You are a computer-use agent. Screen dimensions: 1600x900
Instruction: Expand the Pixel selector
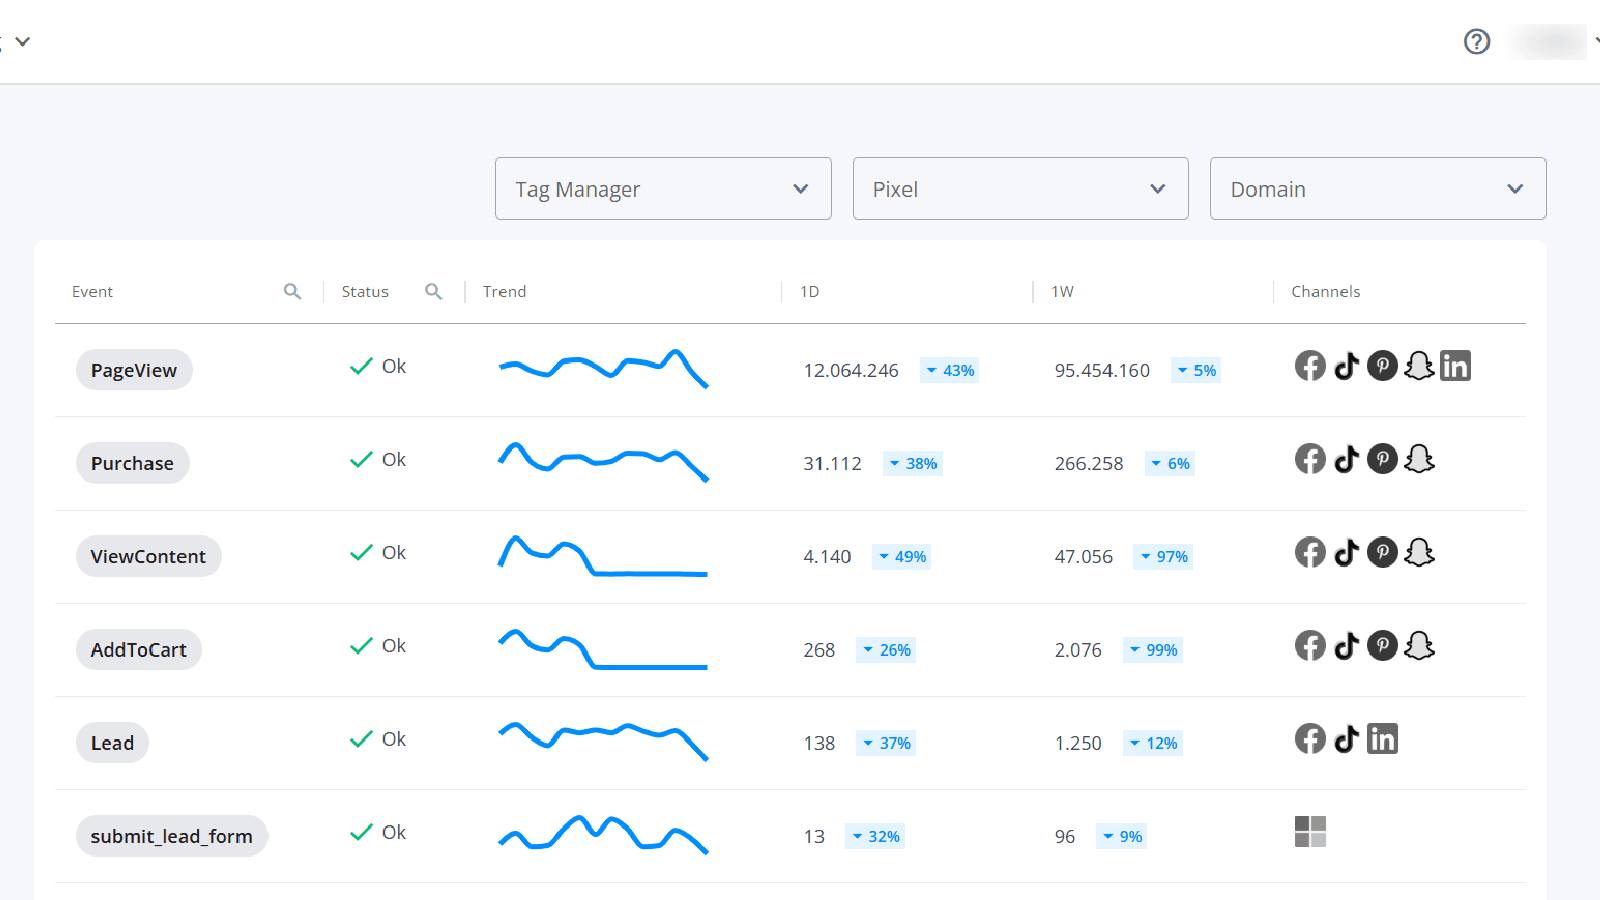(1019, 188)
